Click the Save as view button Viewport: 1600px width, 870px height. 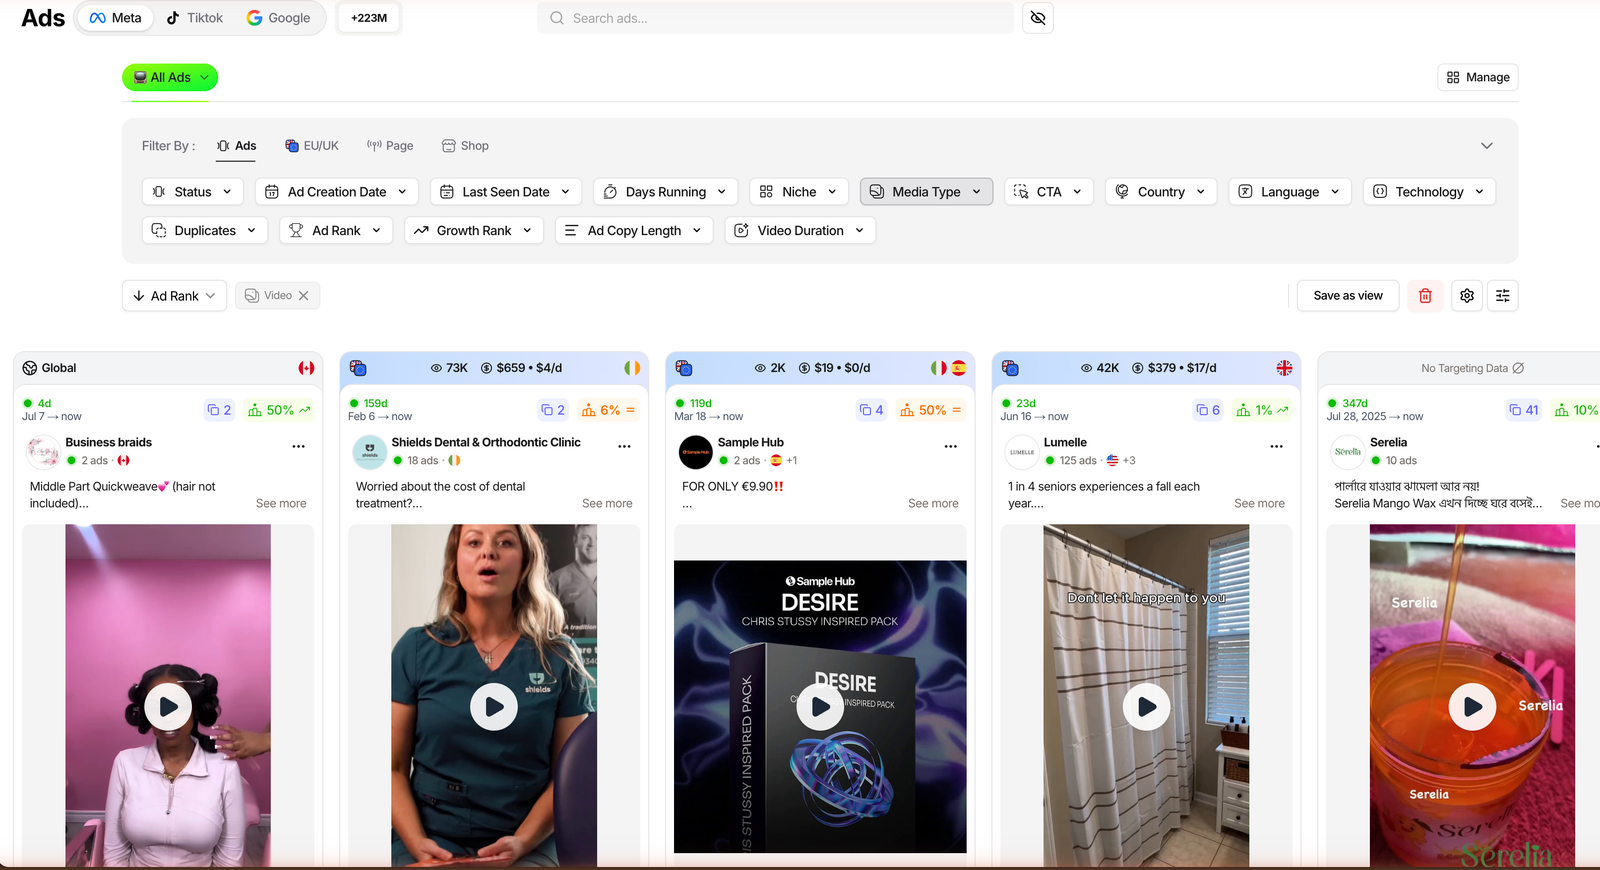tap(1348, 296)
